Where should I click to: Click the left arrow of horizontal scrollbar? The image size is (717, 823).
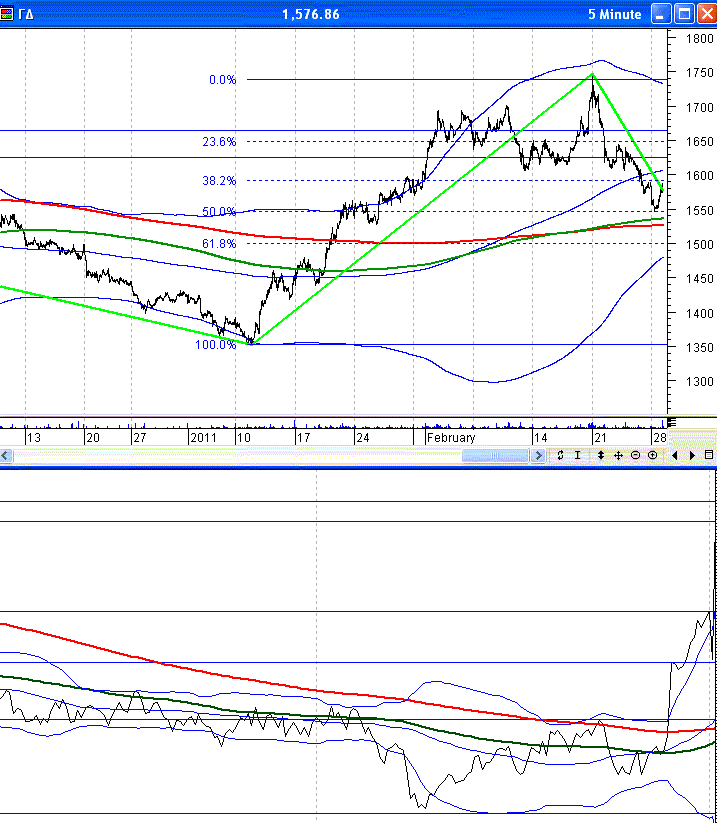5,455
